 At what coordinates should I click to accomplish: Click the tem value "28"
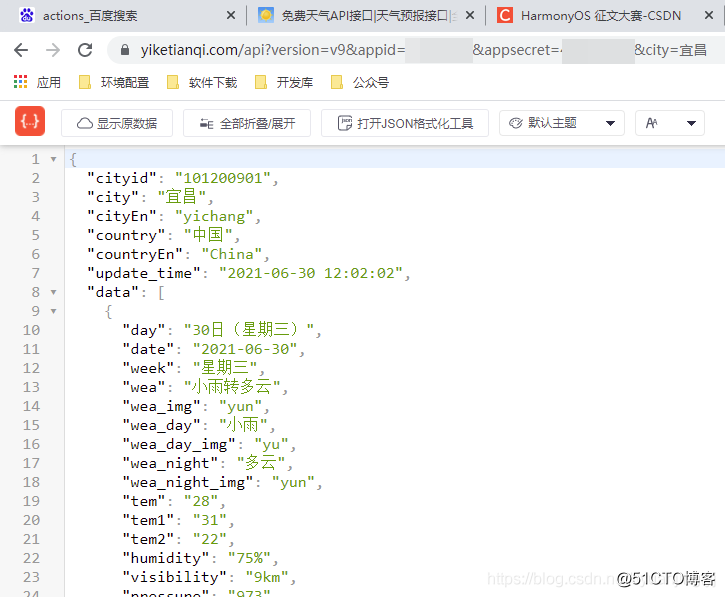[x=201, y=501]
